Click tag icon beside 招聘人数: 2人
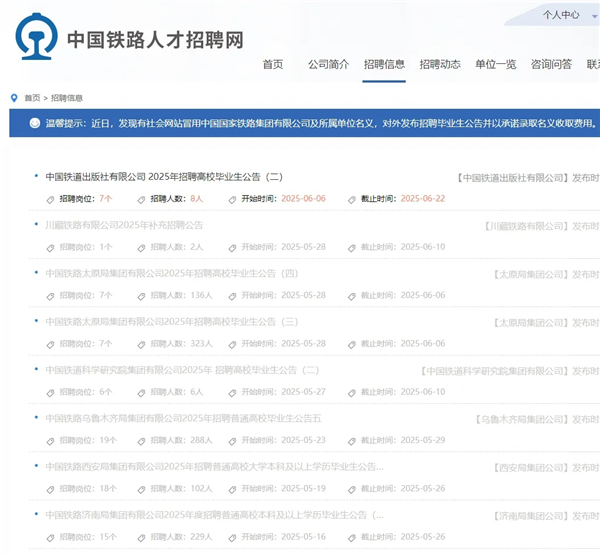 point(142,248)
